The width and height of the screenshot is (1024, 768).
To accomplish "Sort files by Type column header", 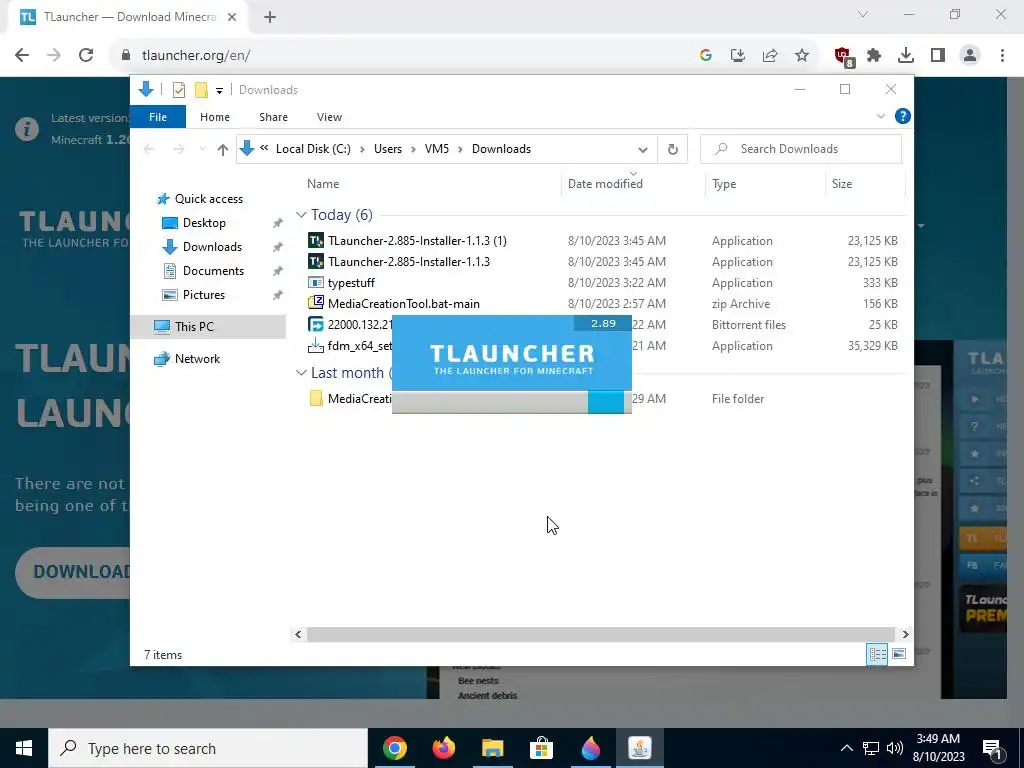I will (x=765, y=184).
